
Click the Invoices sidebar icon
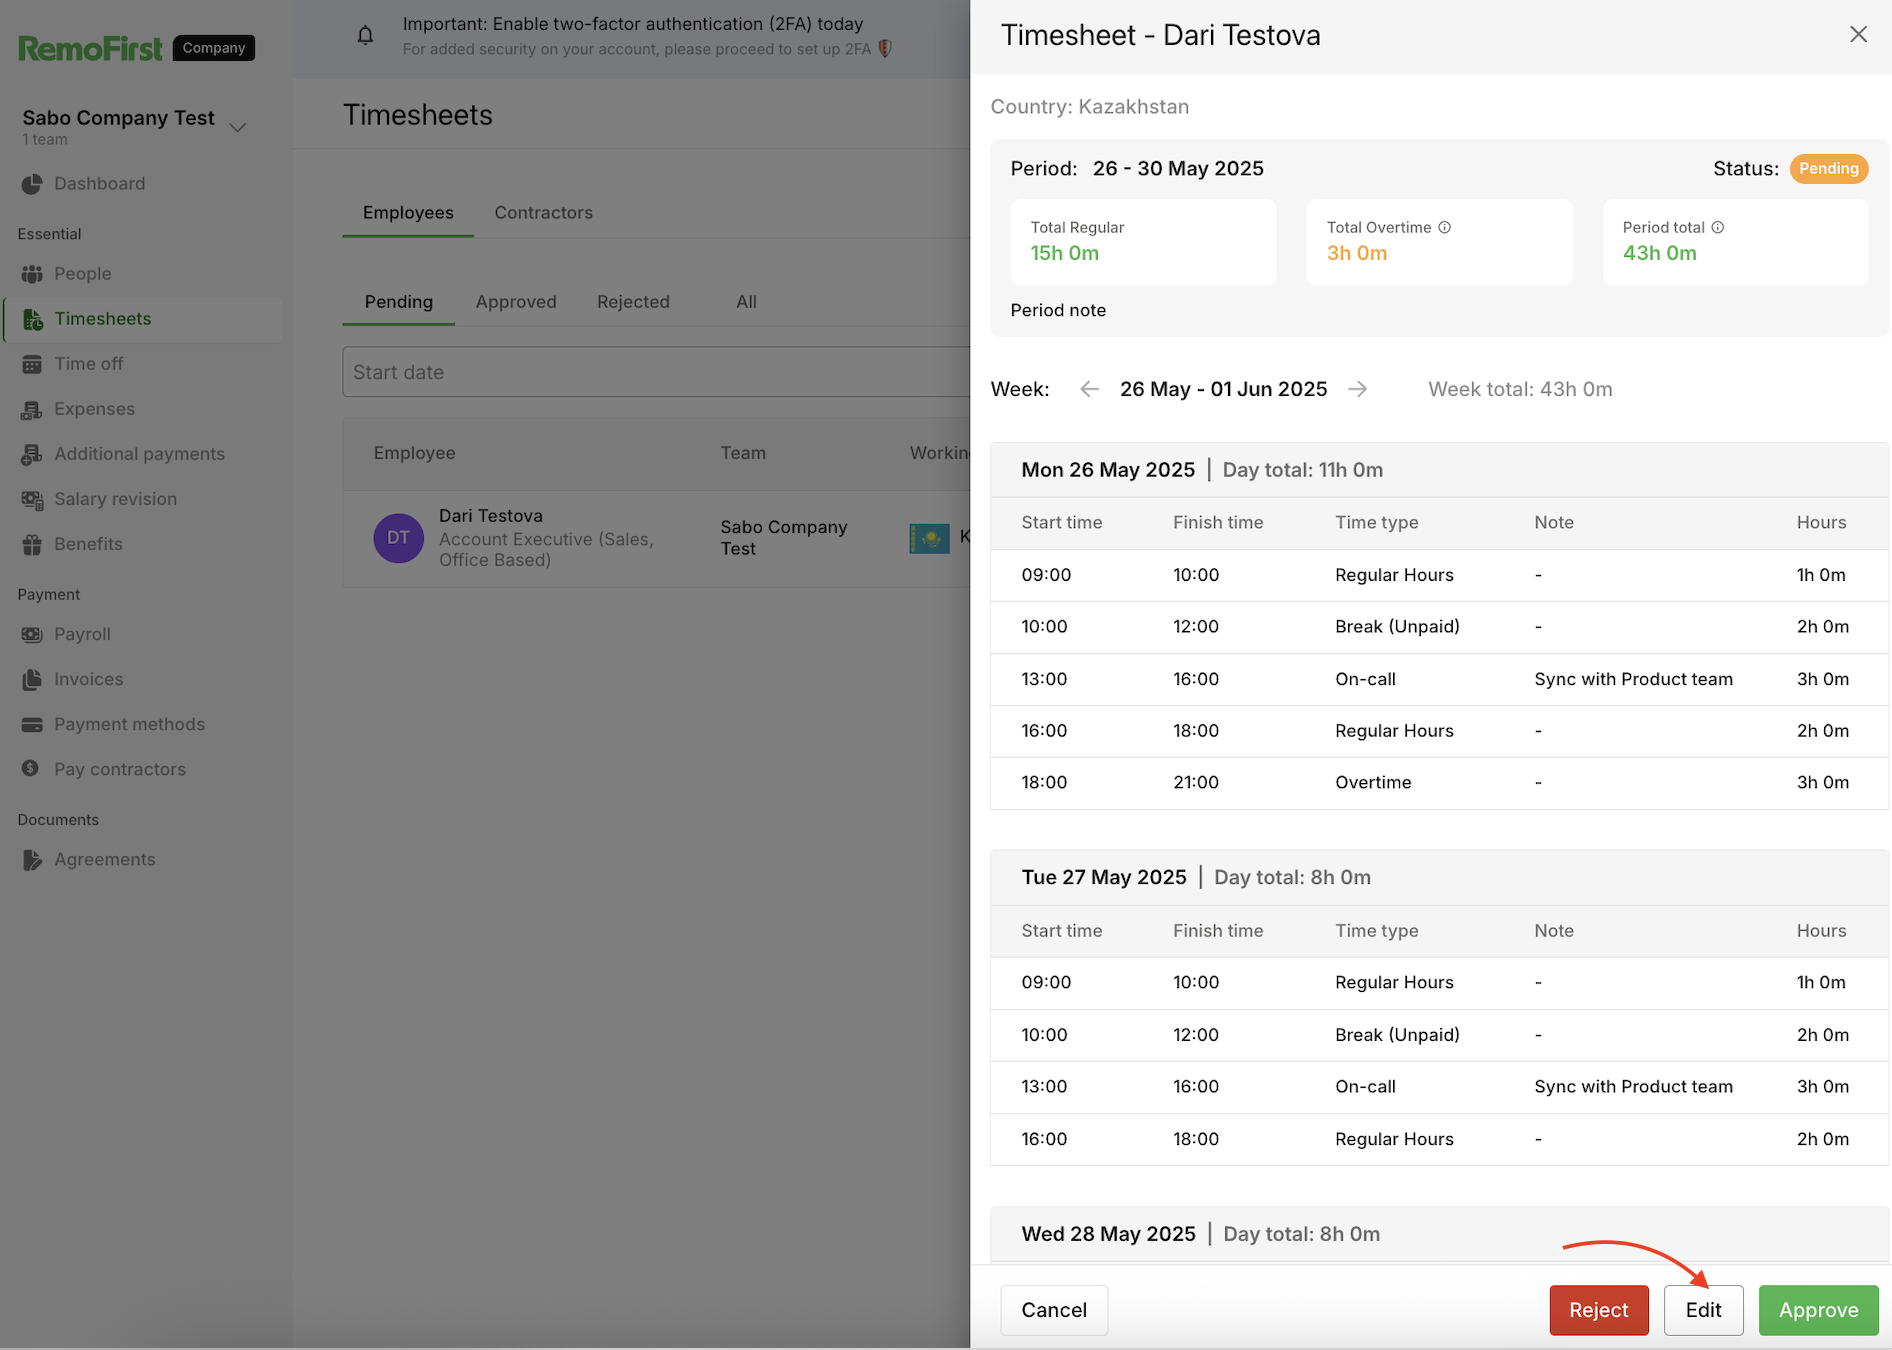[x=32, y=679]
